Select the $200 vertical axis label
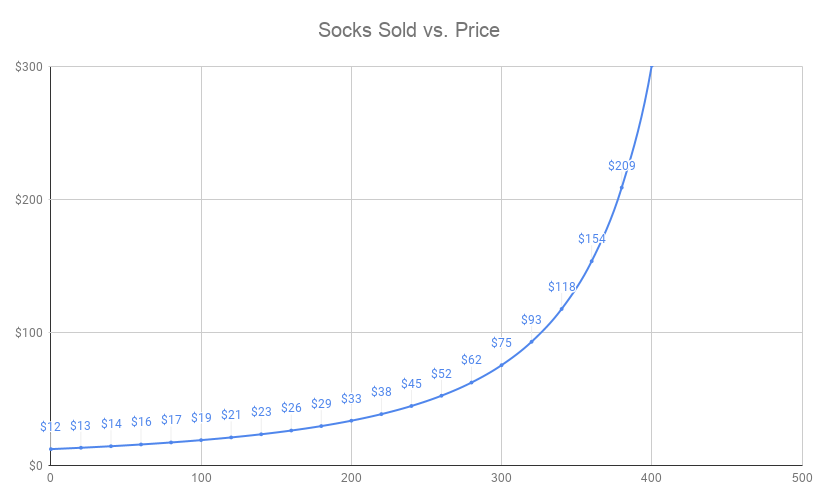Image resolution: width=821 pixels, height=491 pixels. (28, 200)
